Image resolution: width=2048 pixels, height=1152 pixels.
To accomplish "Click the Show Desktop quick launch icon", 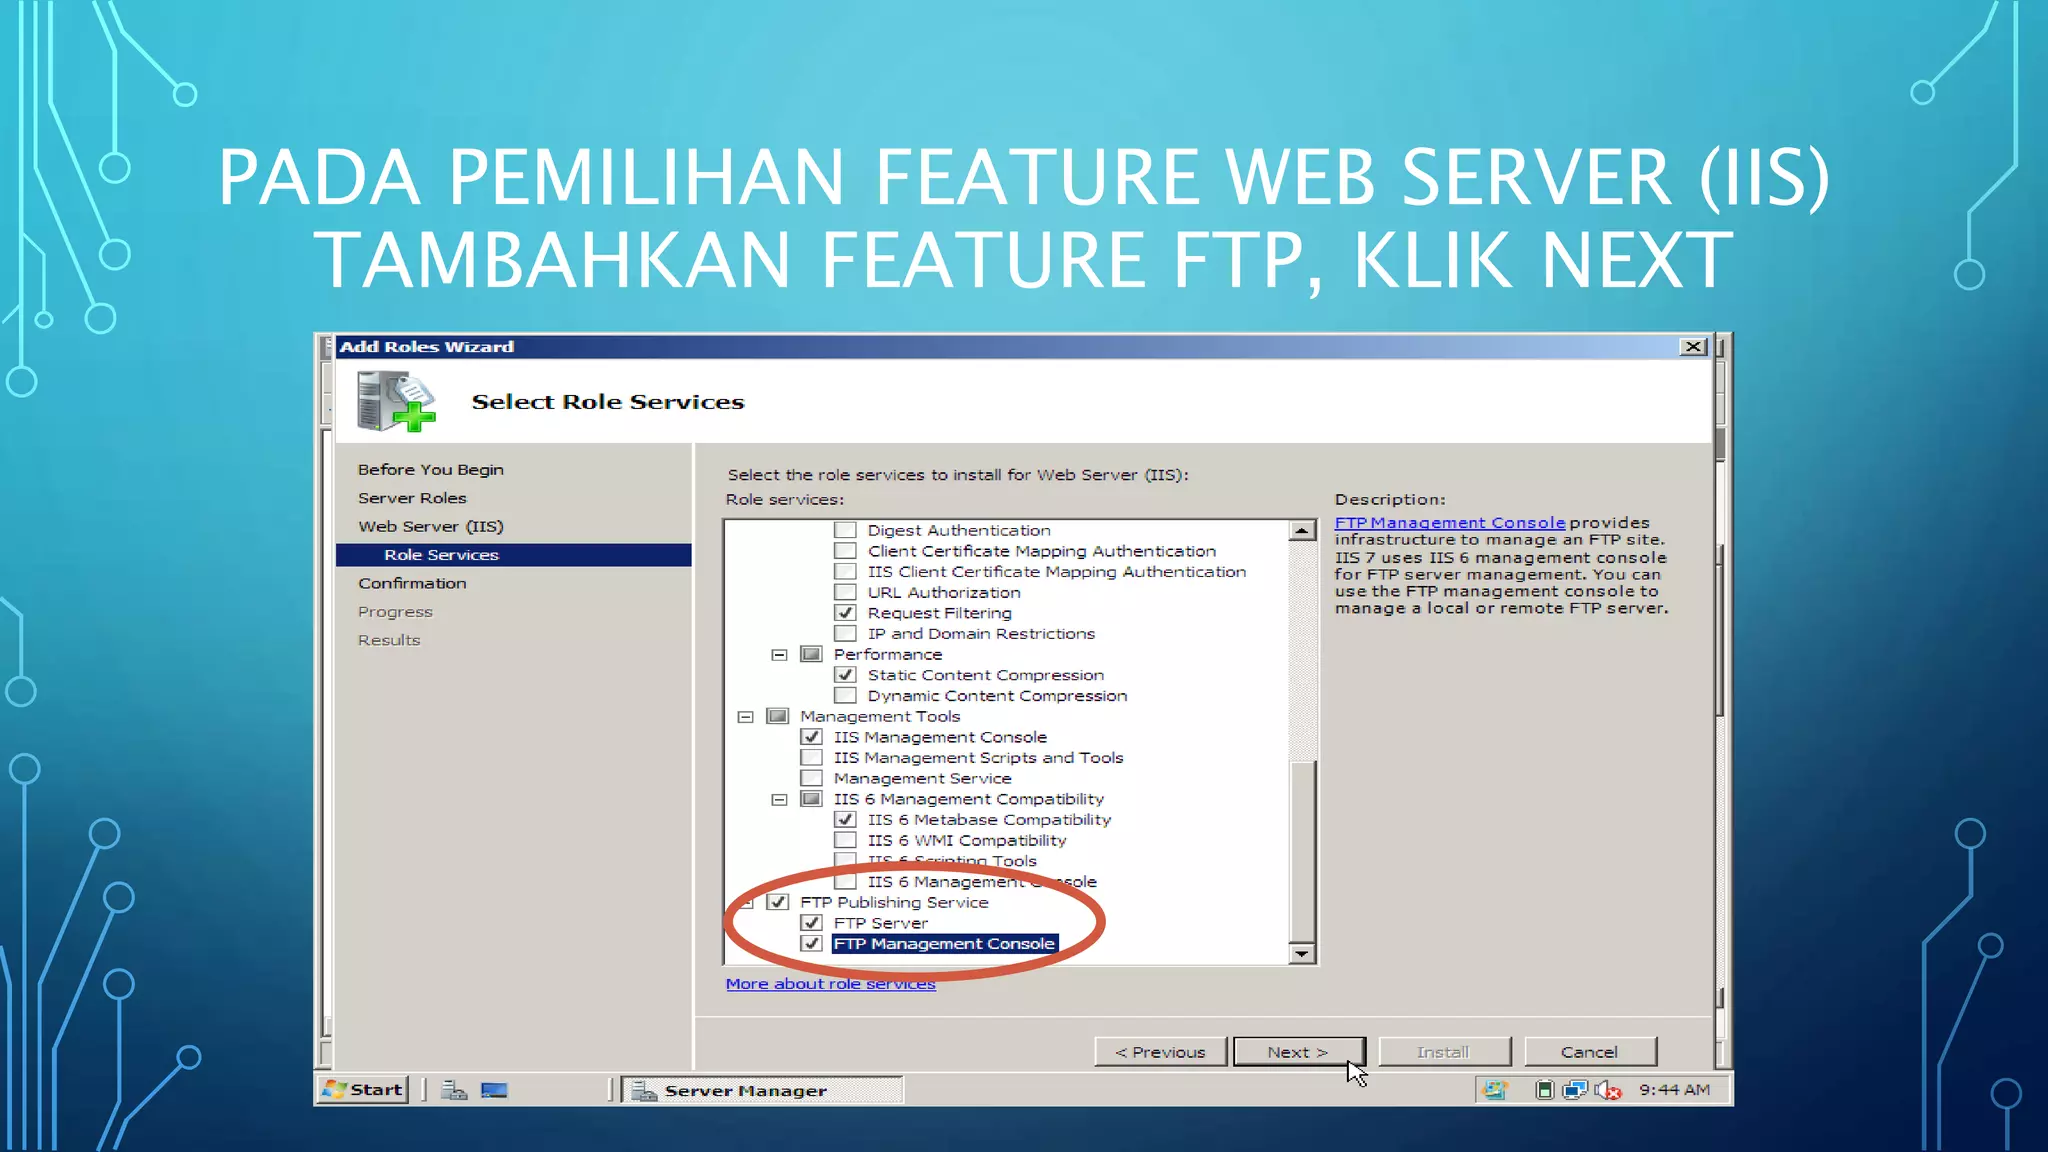I will [x=494, y=1090].
